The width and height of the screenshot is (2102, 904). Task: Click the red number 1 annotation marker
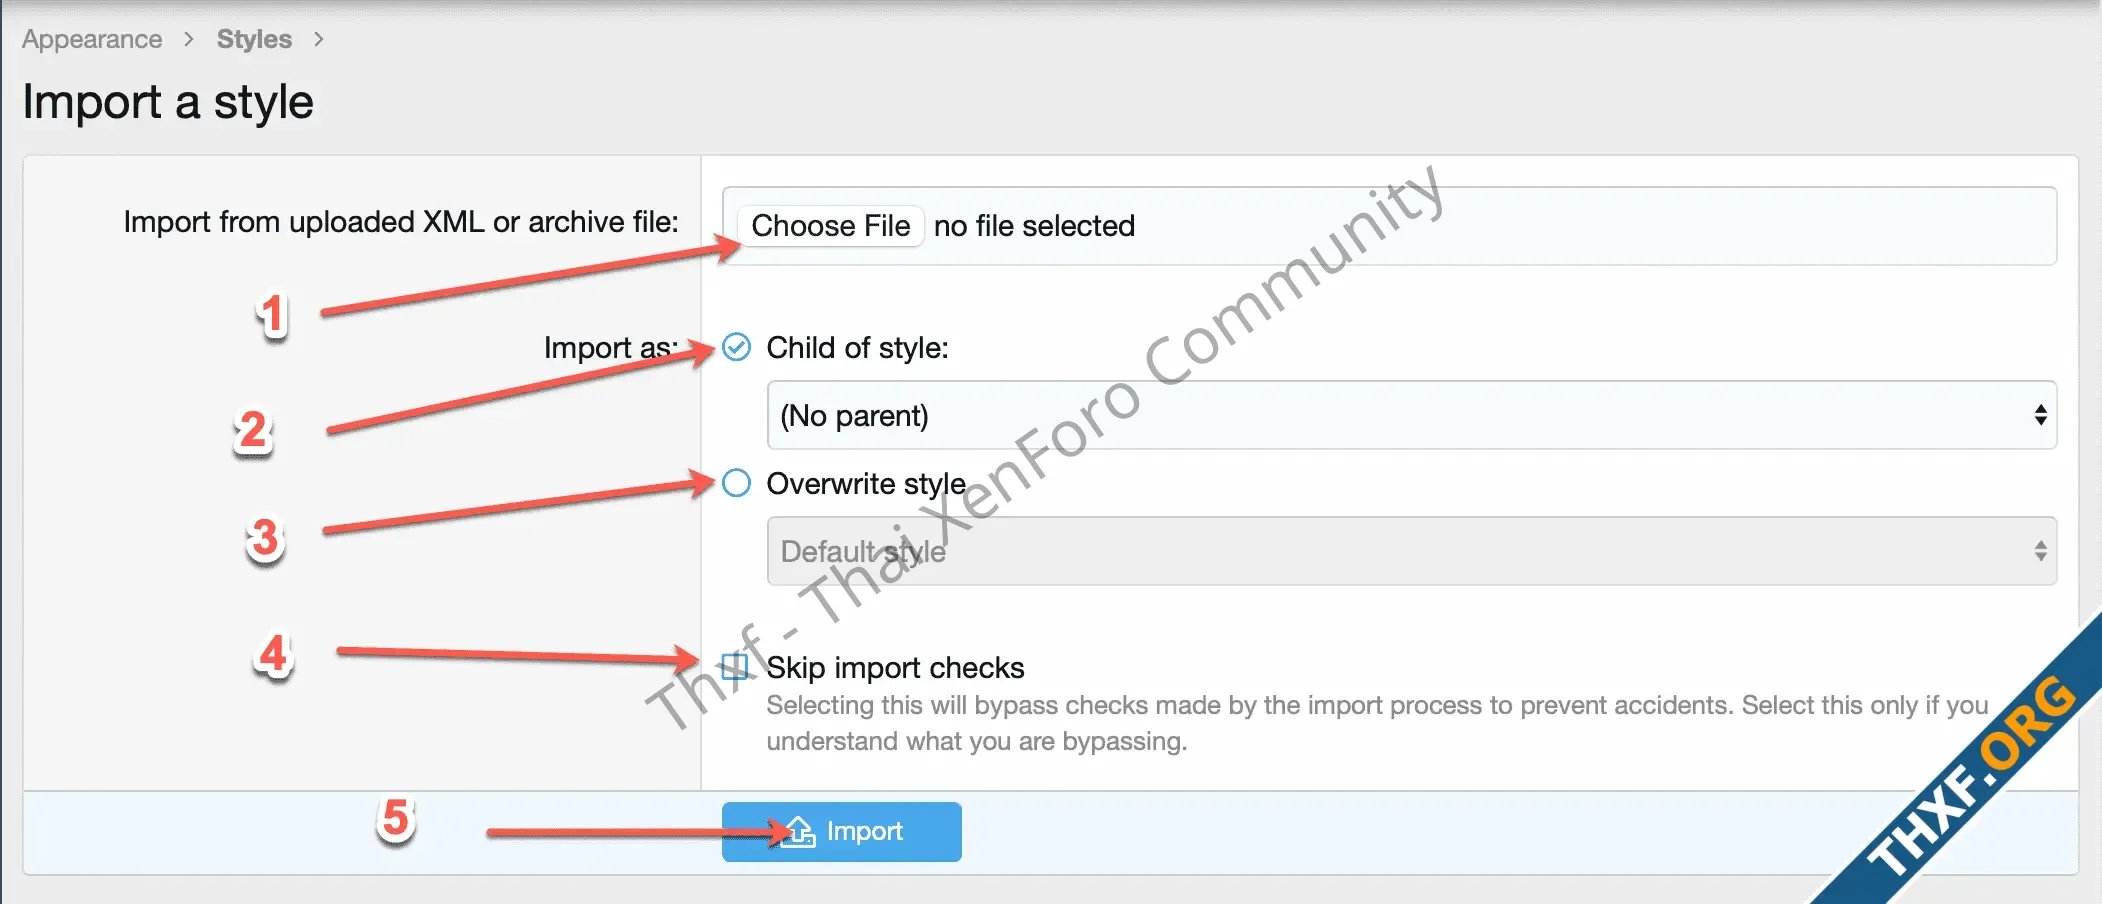coord(272,315)
